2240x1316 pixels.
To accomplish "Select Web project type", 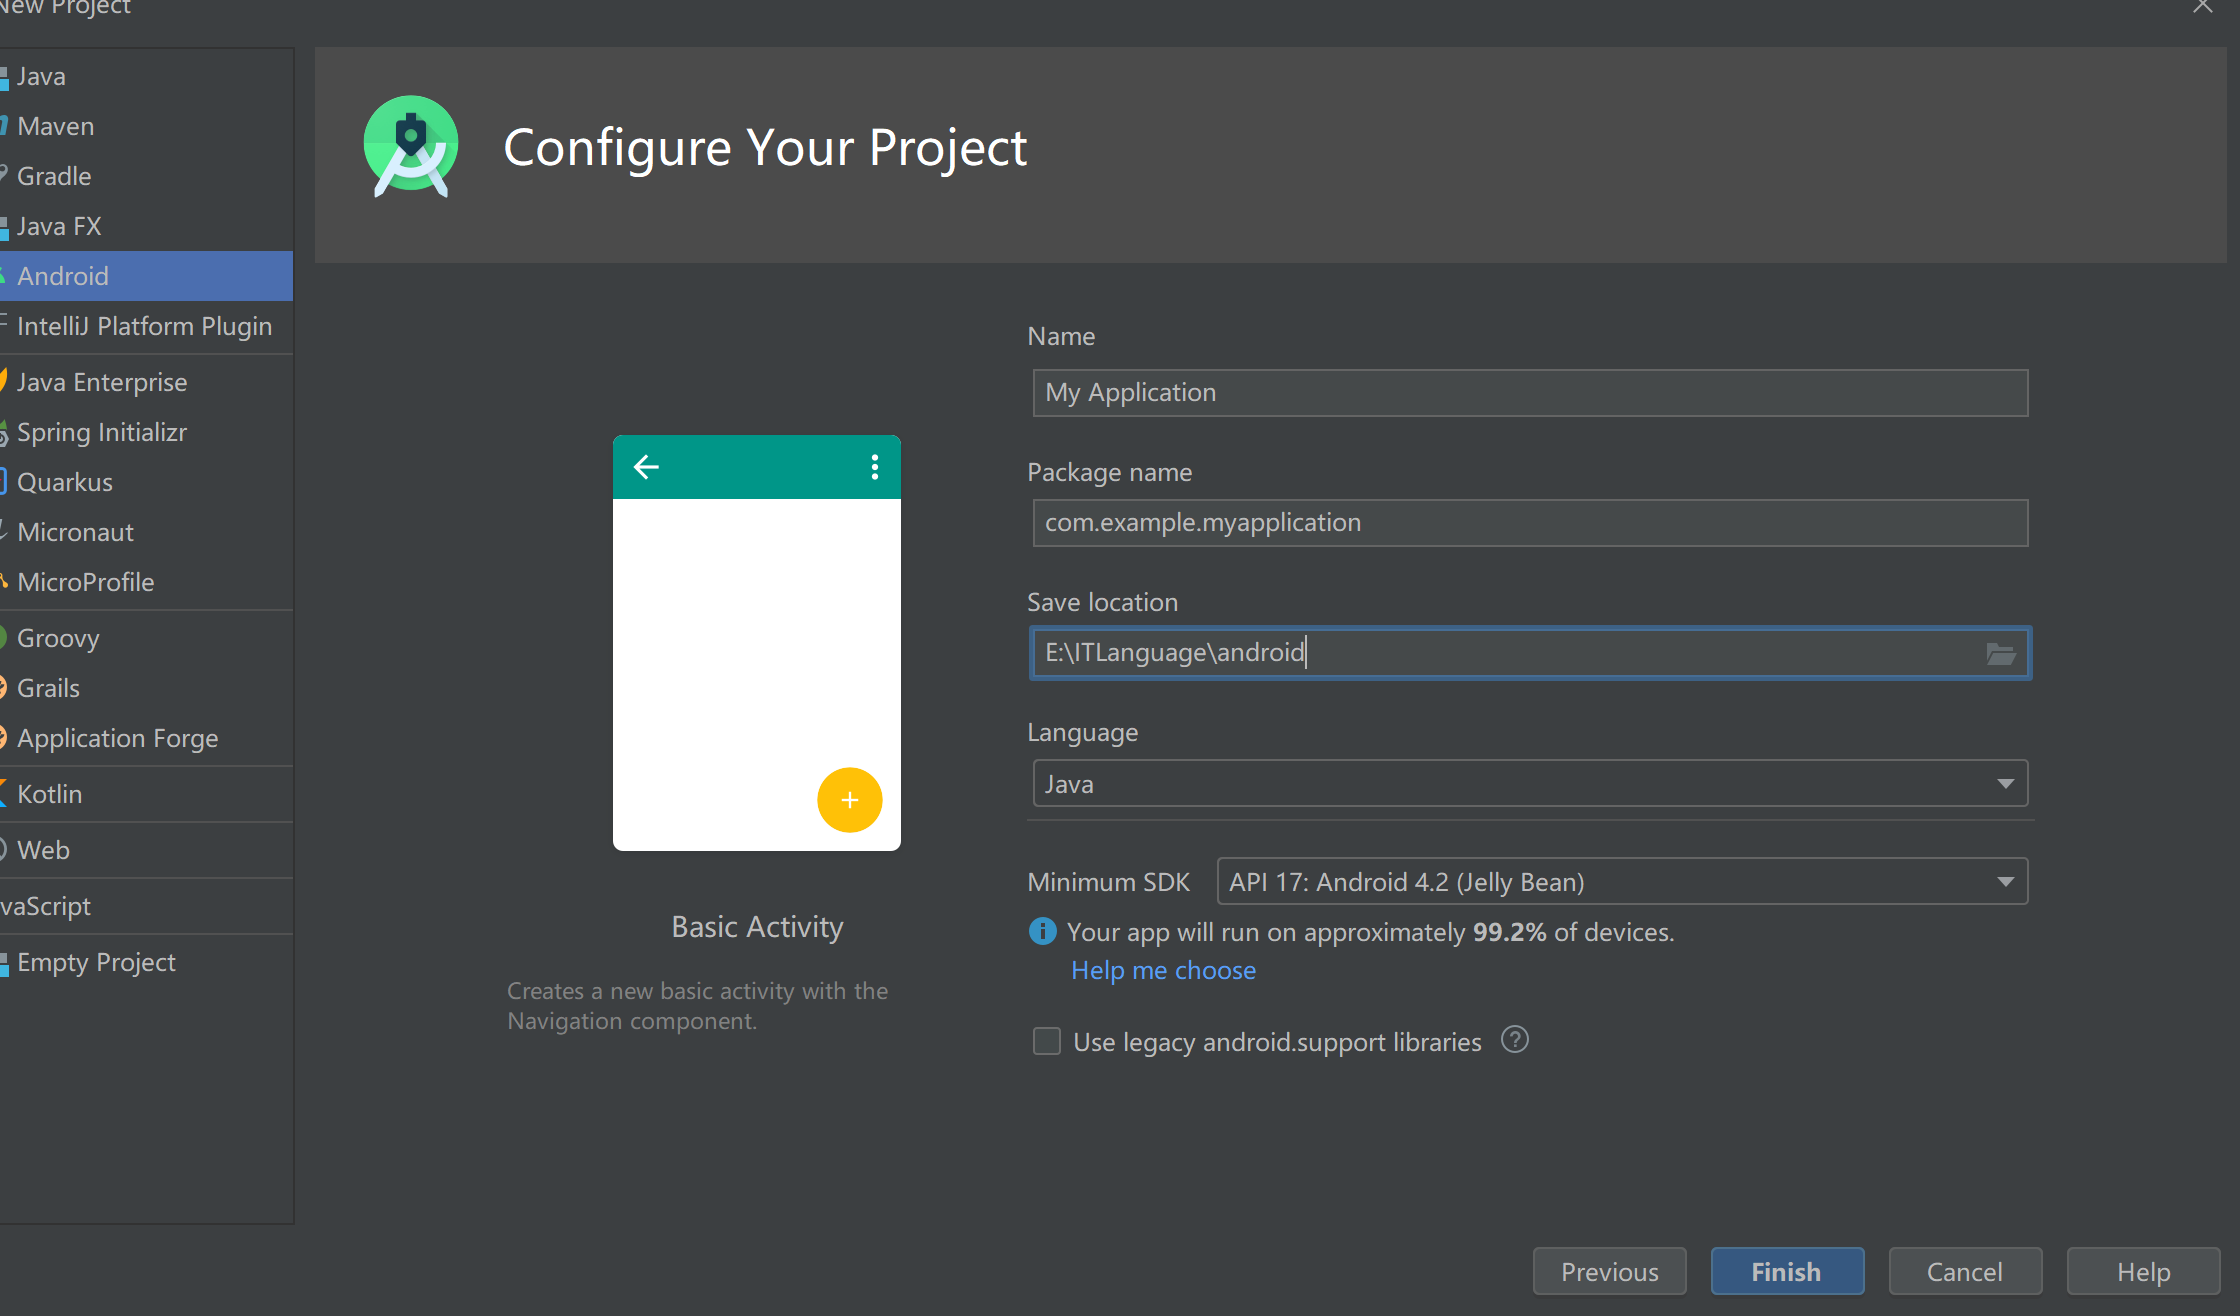I will (146, 850).
